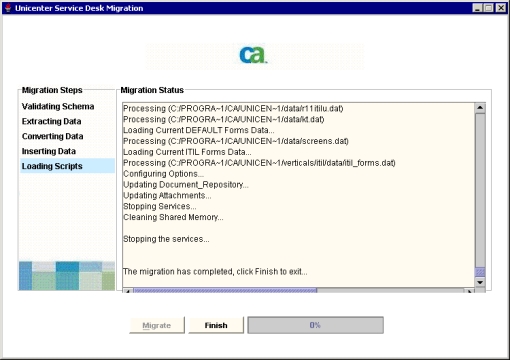Click the kt.dat processing log line

tap(224, 119)
